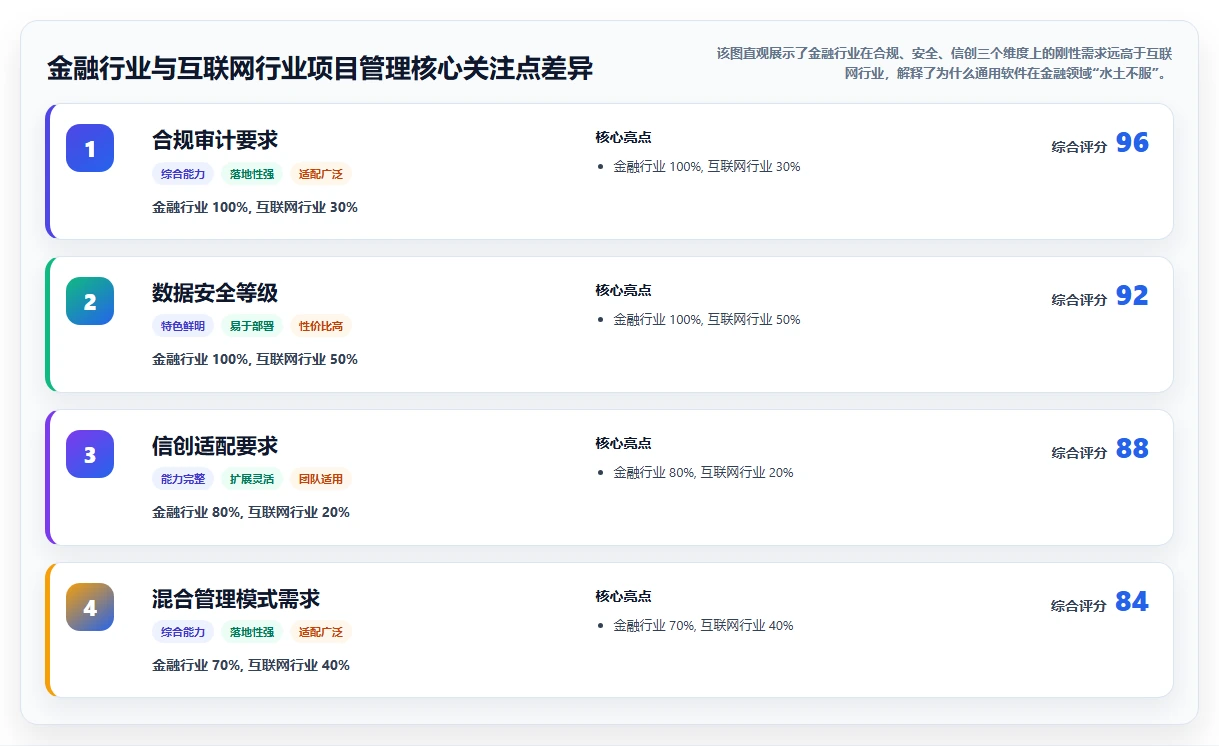Select the 合规审计要求 card title

(215, 140)
